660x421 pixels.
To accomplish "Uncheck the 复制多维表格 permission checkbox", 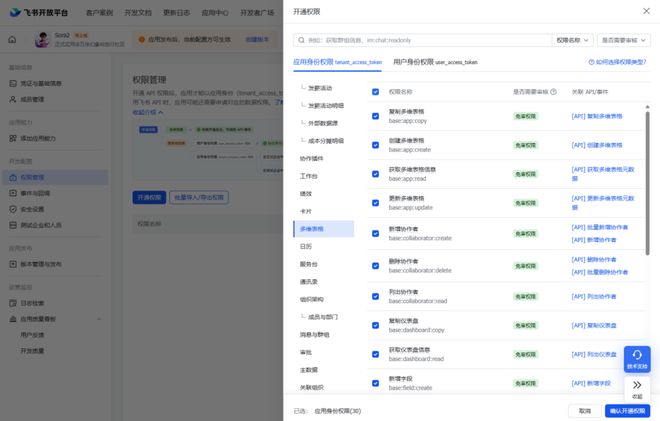I will 375,116.
